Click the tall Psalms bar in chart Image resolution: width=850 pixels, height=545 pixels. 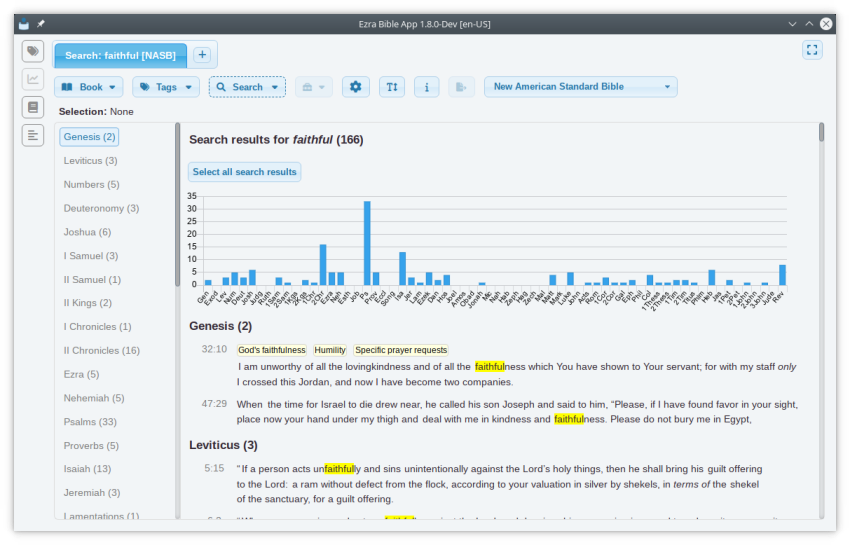coord(367,243)
